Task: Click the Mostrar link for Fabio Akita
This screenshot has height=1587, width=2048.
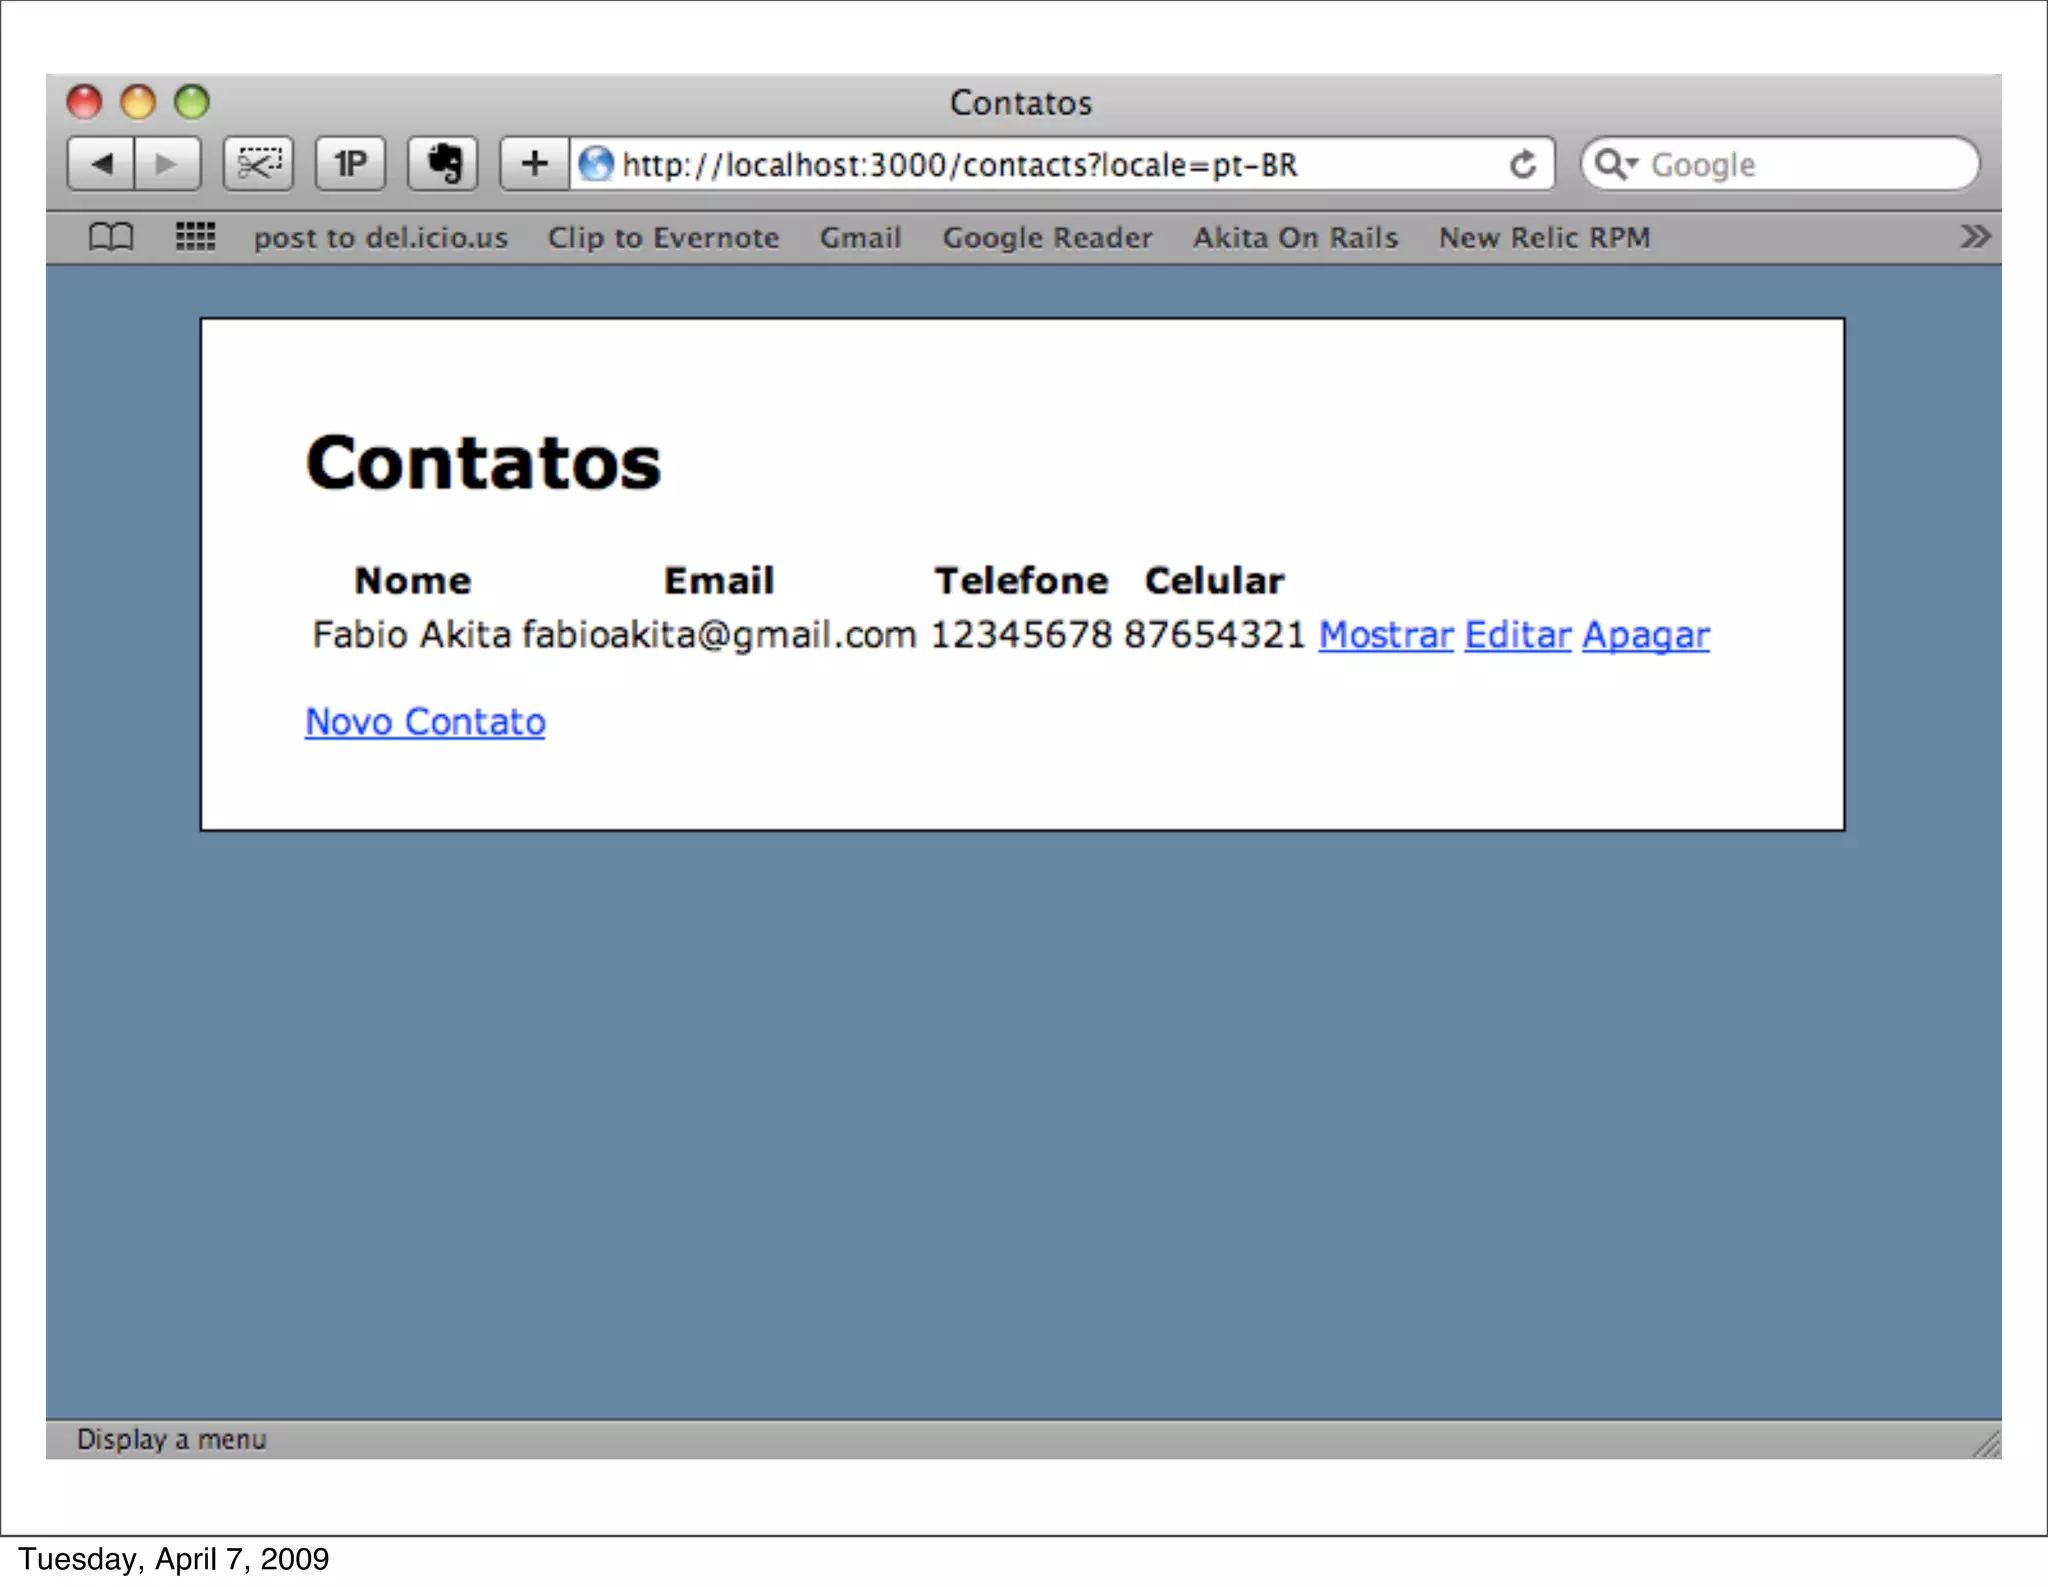Action: pos(1385,635)
